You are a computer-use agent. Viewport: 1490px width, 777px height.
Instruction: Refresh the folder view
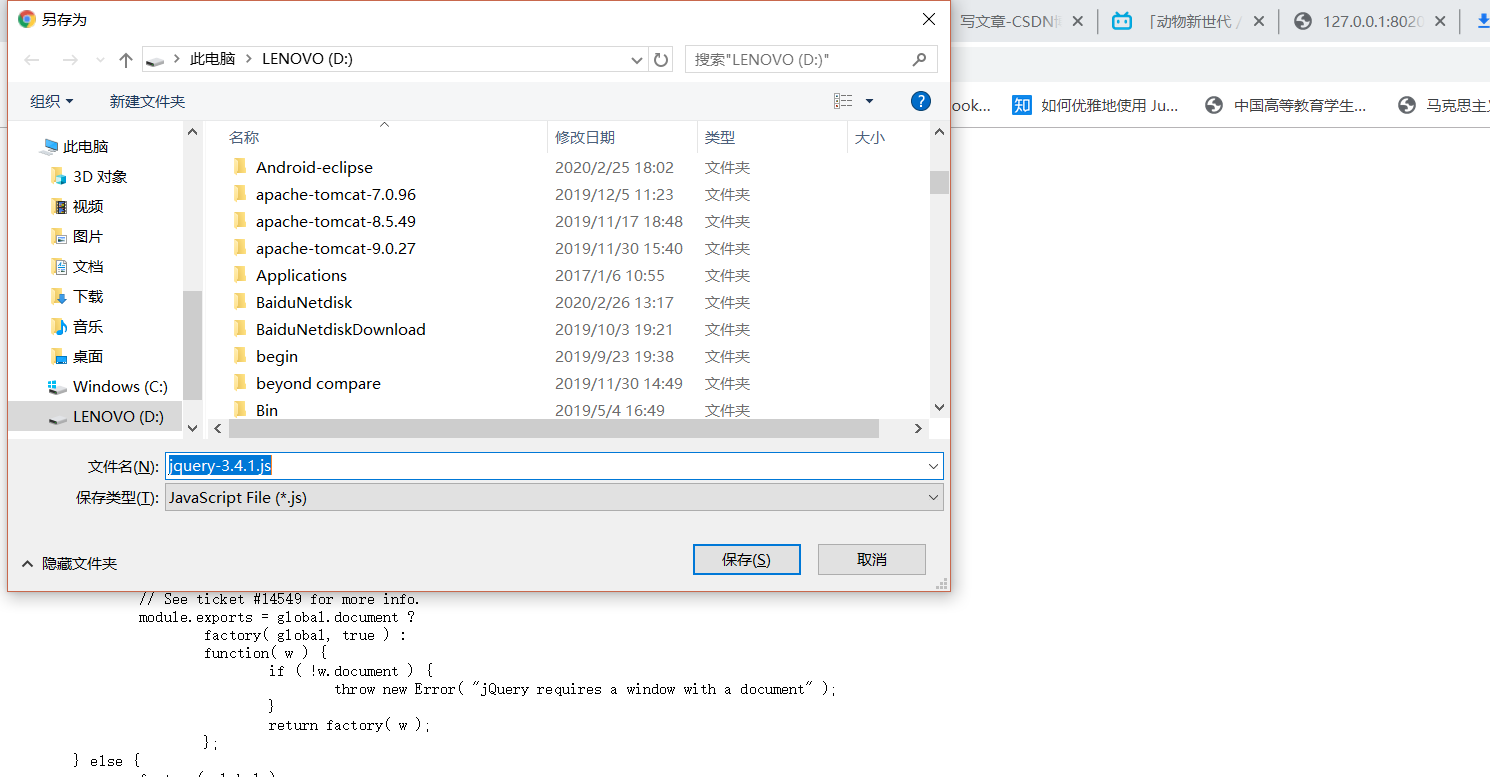(x=661, y=59)
